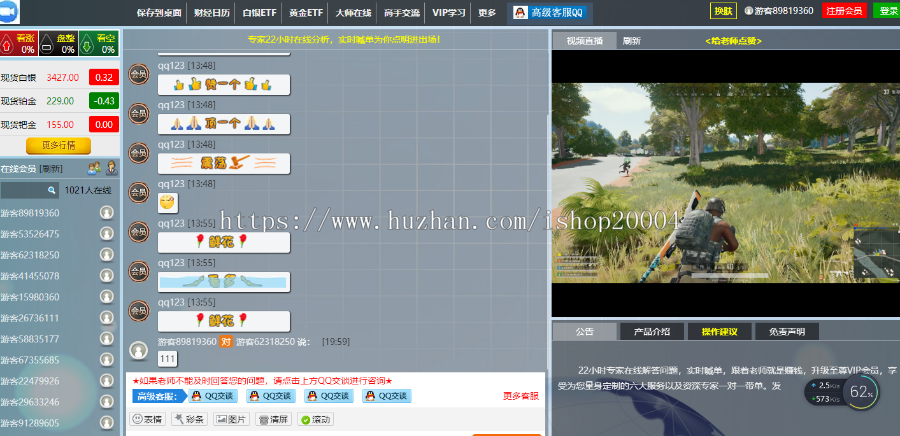Open the 更多 dropdown in top navigation
Screen dimensions: 900x436
[487, 13]
